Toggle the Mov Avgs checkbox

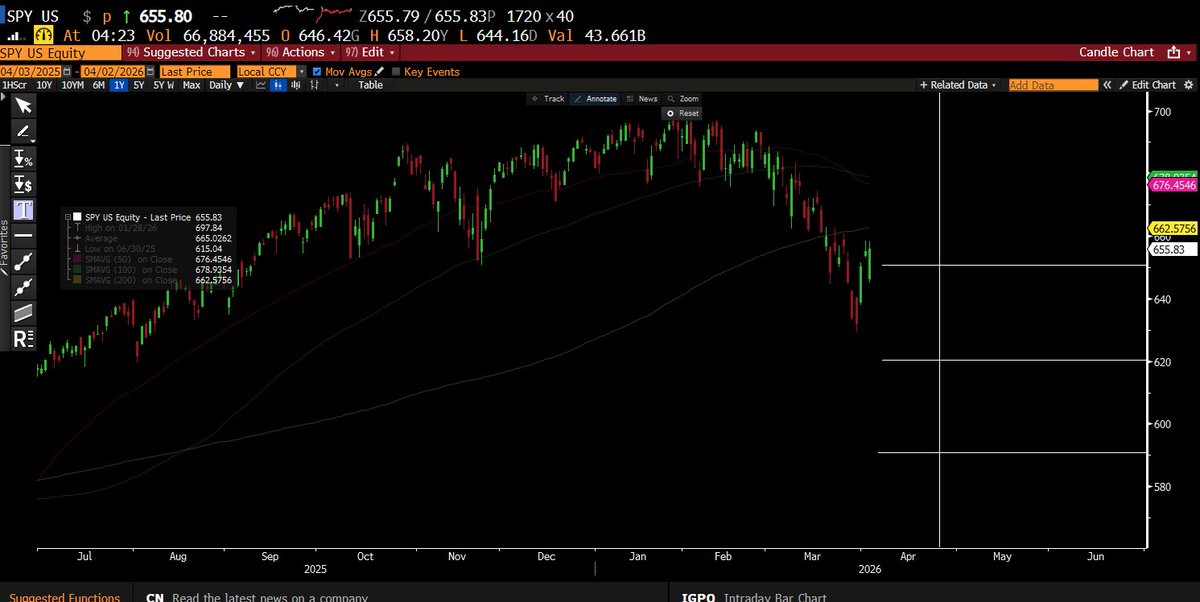click(x=317, y=72)
